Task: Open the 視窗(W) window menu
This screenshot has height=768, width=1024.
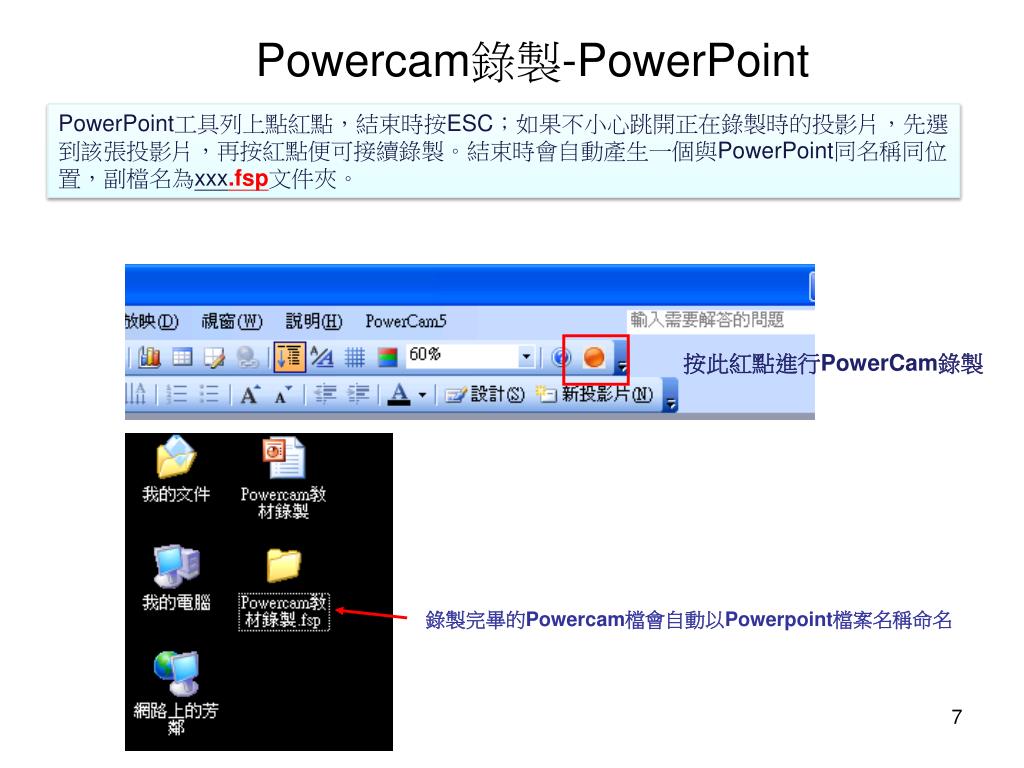Action: click(x=231, y=321)
